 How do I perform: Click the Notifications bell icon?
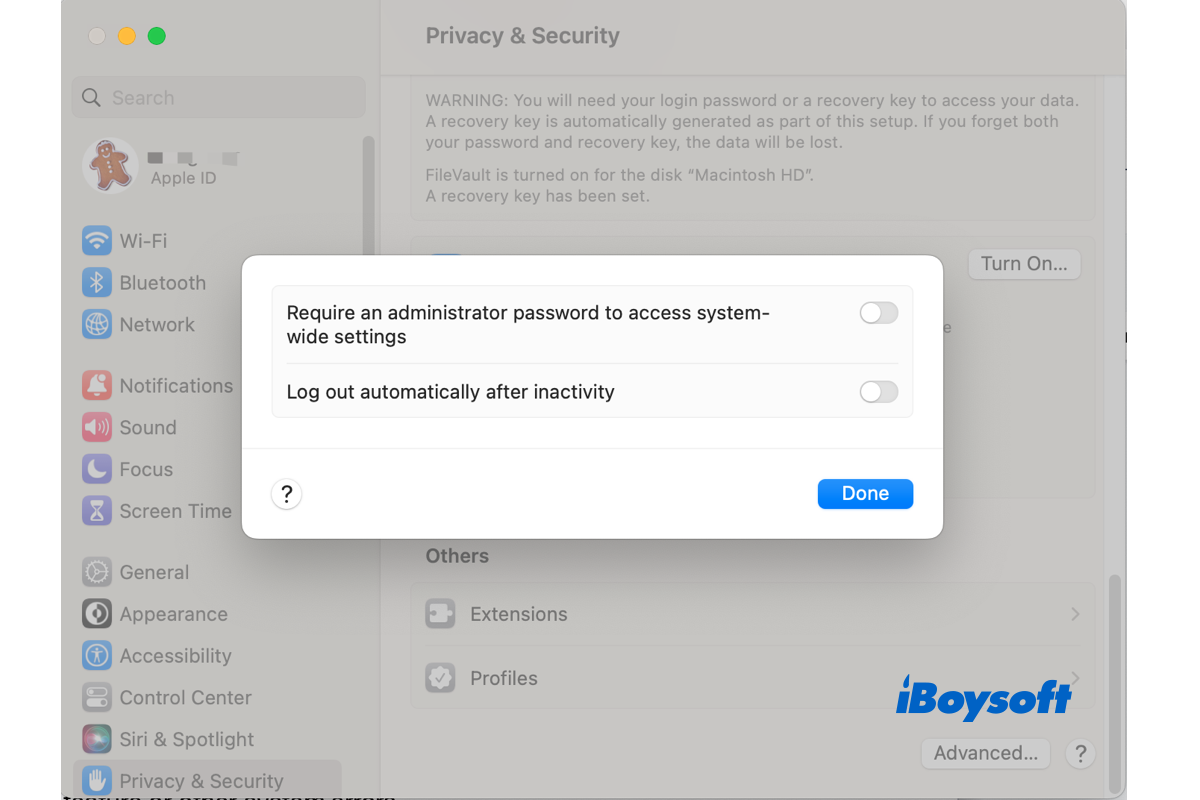click(97, 386)
